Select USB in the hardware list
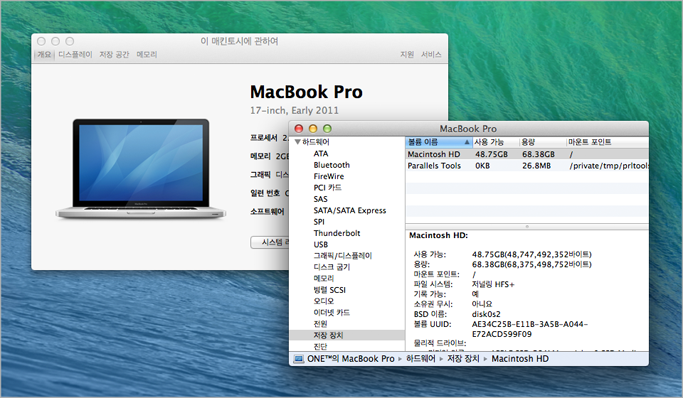The width and height of the screenshot is (683, 398). click(321, 244)
